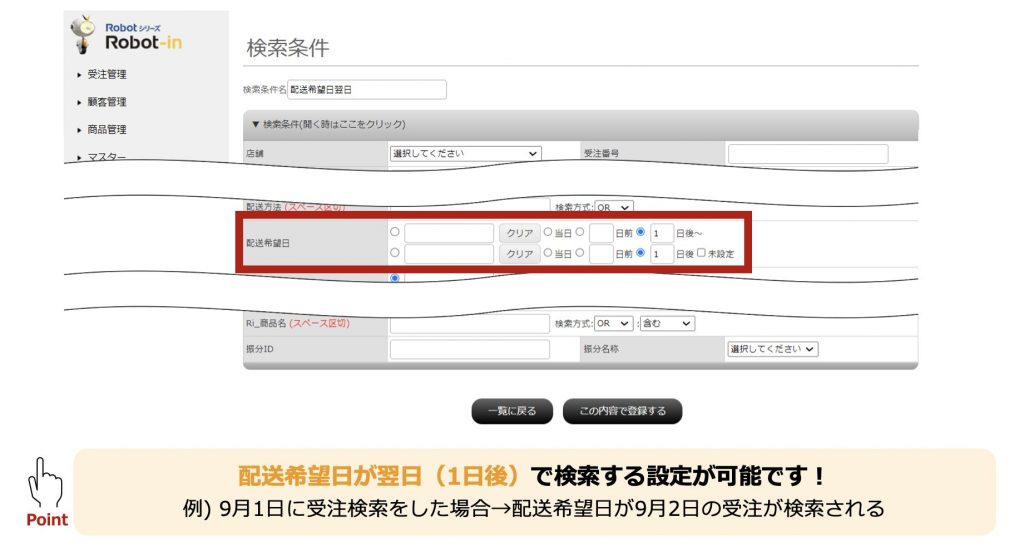
Task: Tick the 未設定 checkbox
Action: (701, 252)
